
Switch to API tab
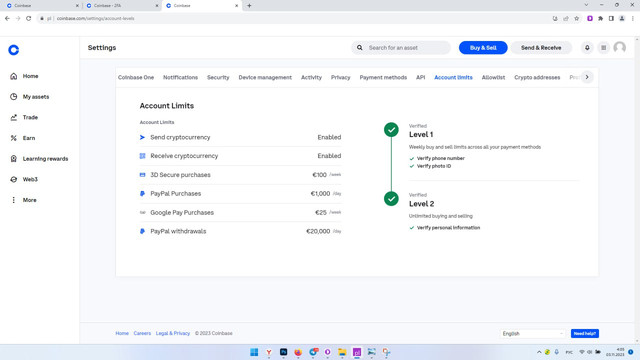click(420, 78)
